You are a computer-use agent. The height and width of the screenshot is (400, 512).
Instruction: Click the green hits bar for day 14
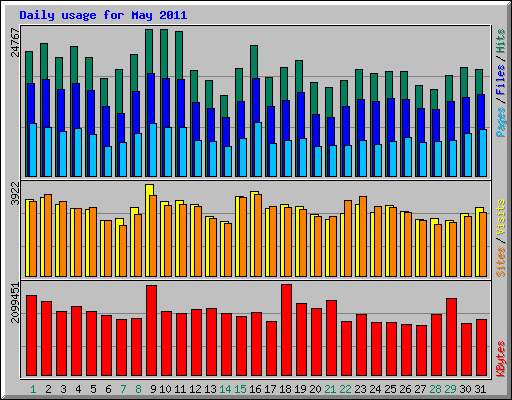pos(224,106)
